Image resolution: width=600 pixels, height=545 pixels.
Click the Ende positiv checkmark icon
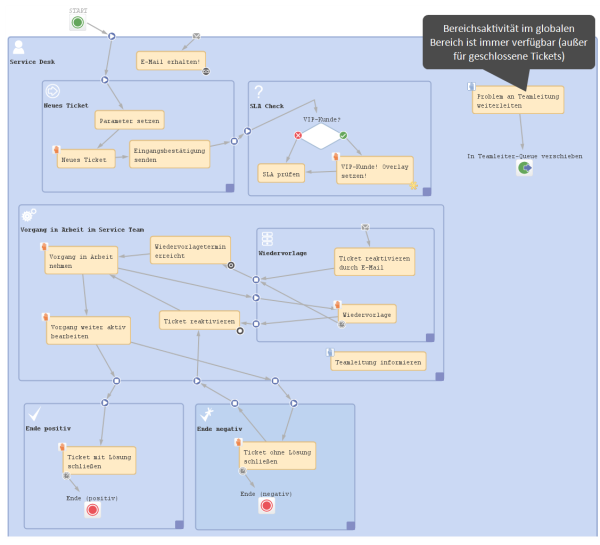point(34,413)
